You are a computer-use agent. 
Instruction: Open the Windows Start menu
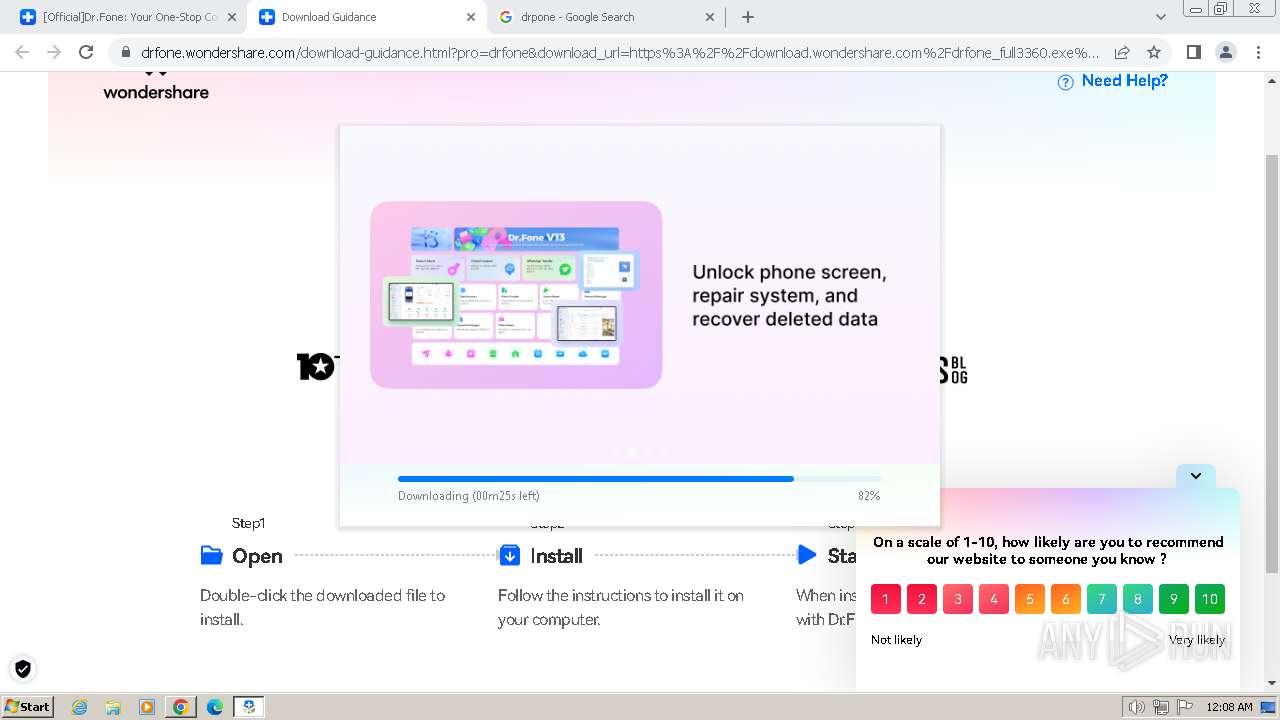(x=28, y=707)
